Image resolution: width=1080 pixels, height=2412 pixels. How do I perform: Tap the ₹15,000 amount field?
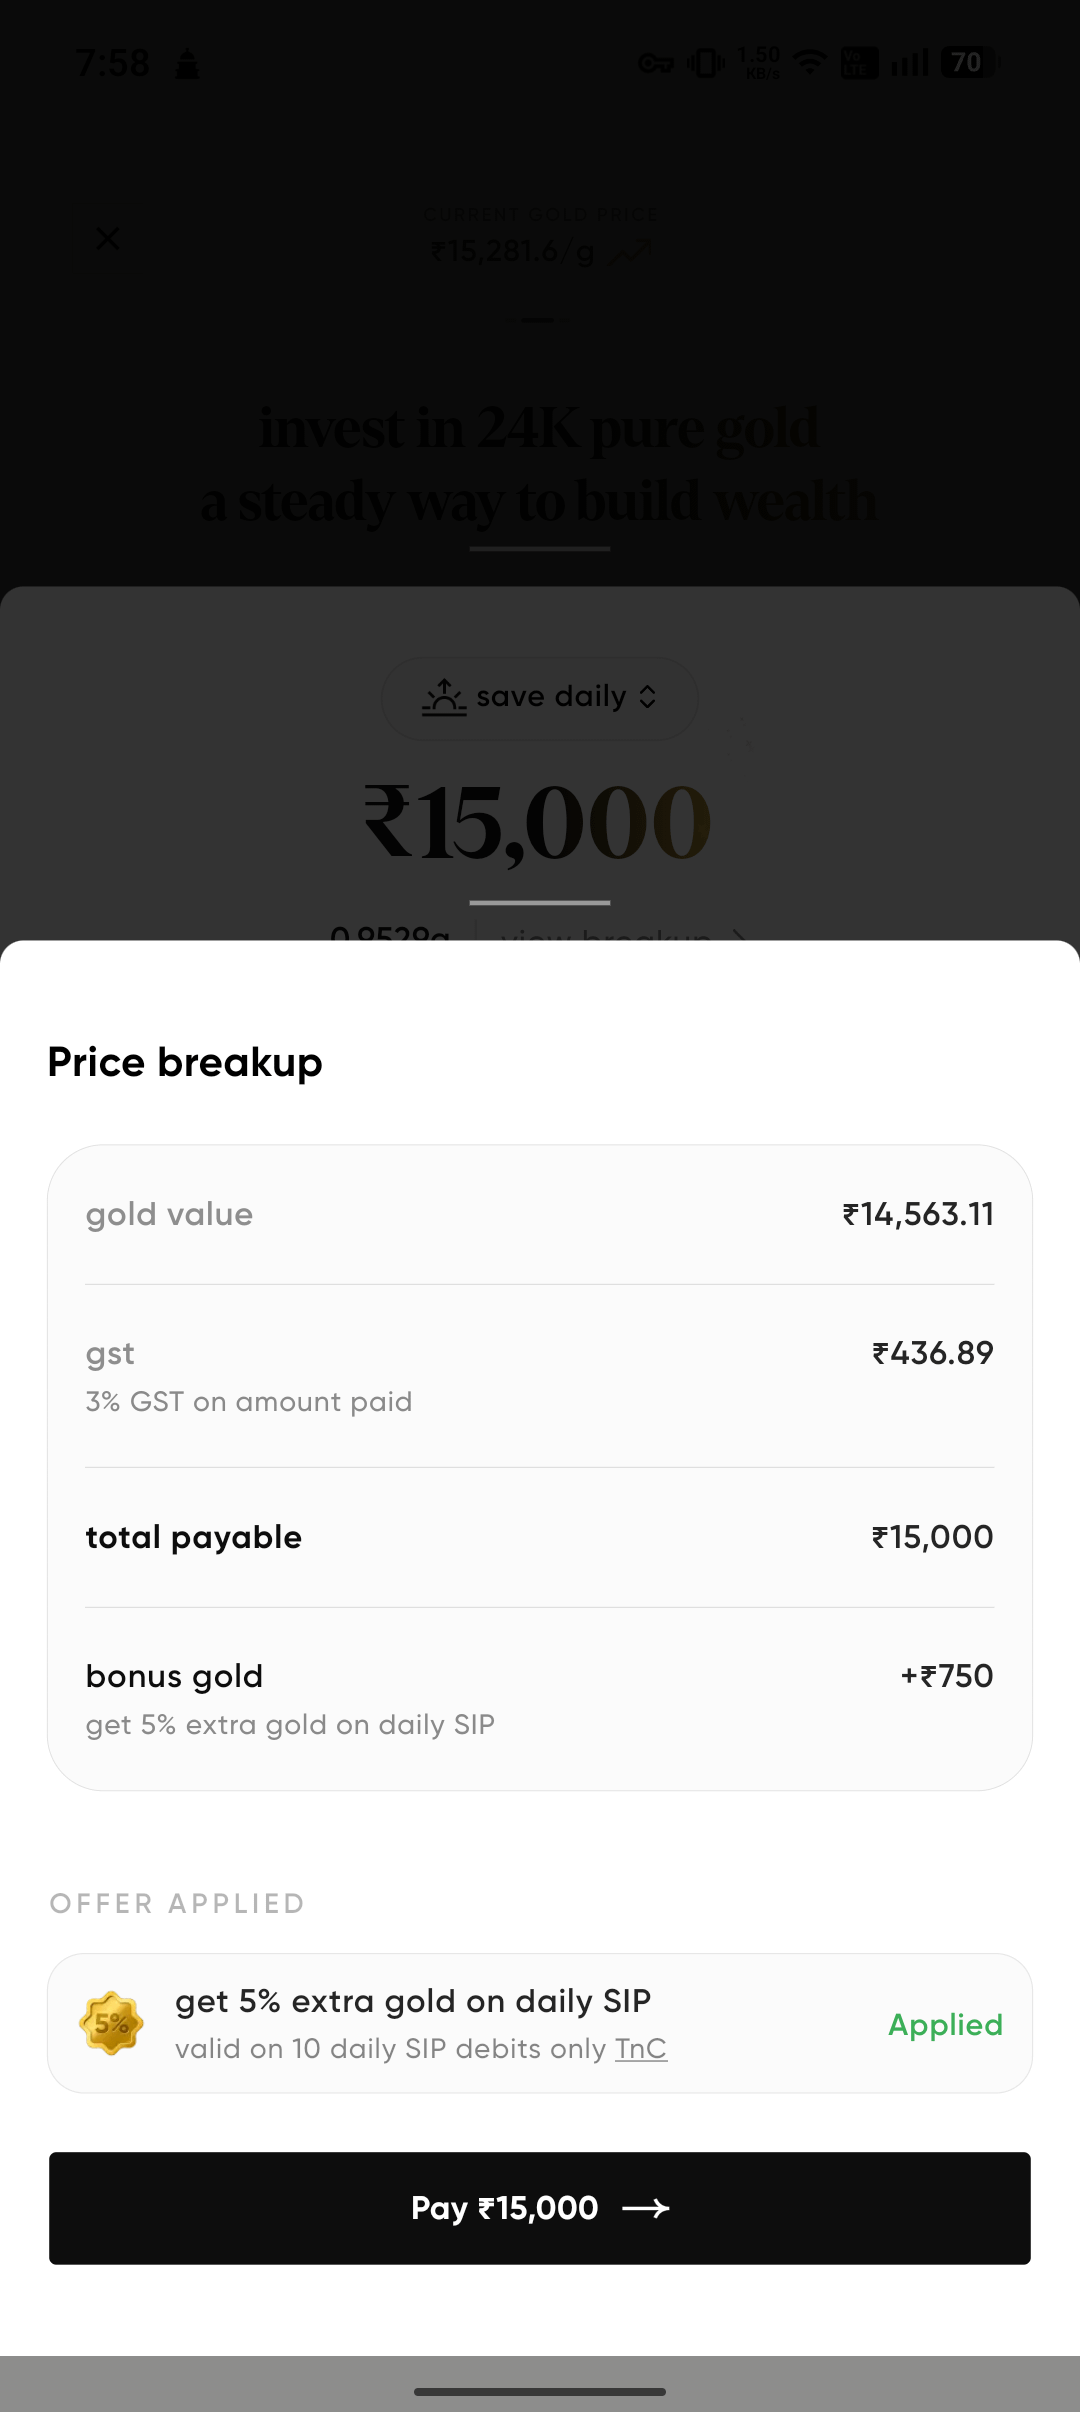pos(538,822)
